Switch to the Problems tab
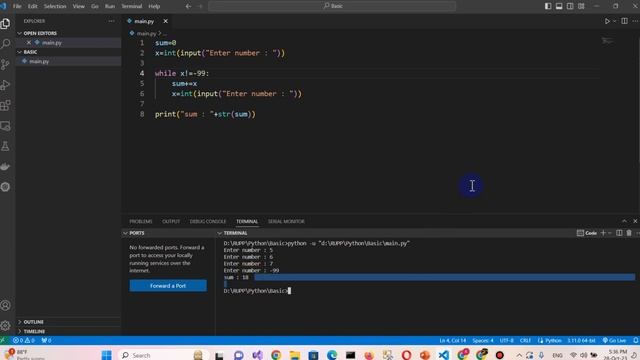Image resolution: width=640 pixels, height=360 pixels. [x=141, y=221]
